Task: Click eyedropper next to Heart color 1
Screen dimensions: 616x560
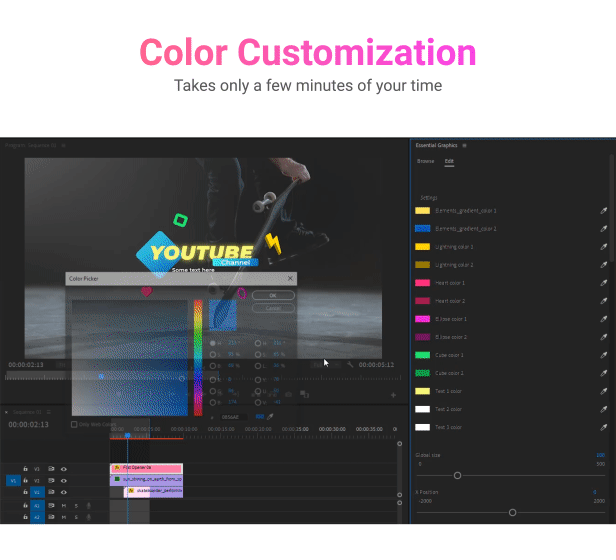Action: pyautogui.click(x=603, y=283)
